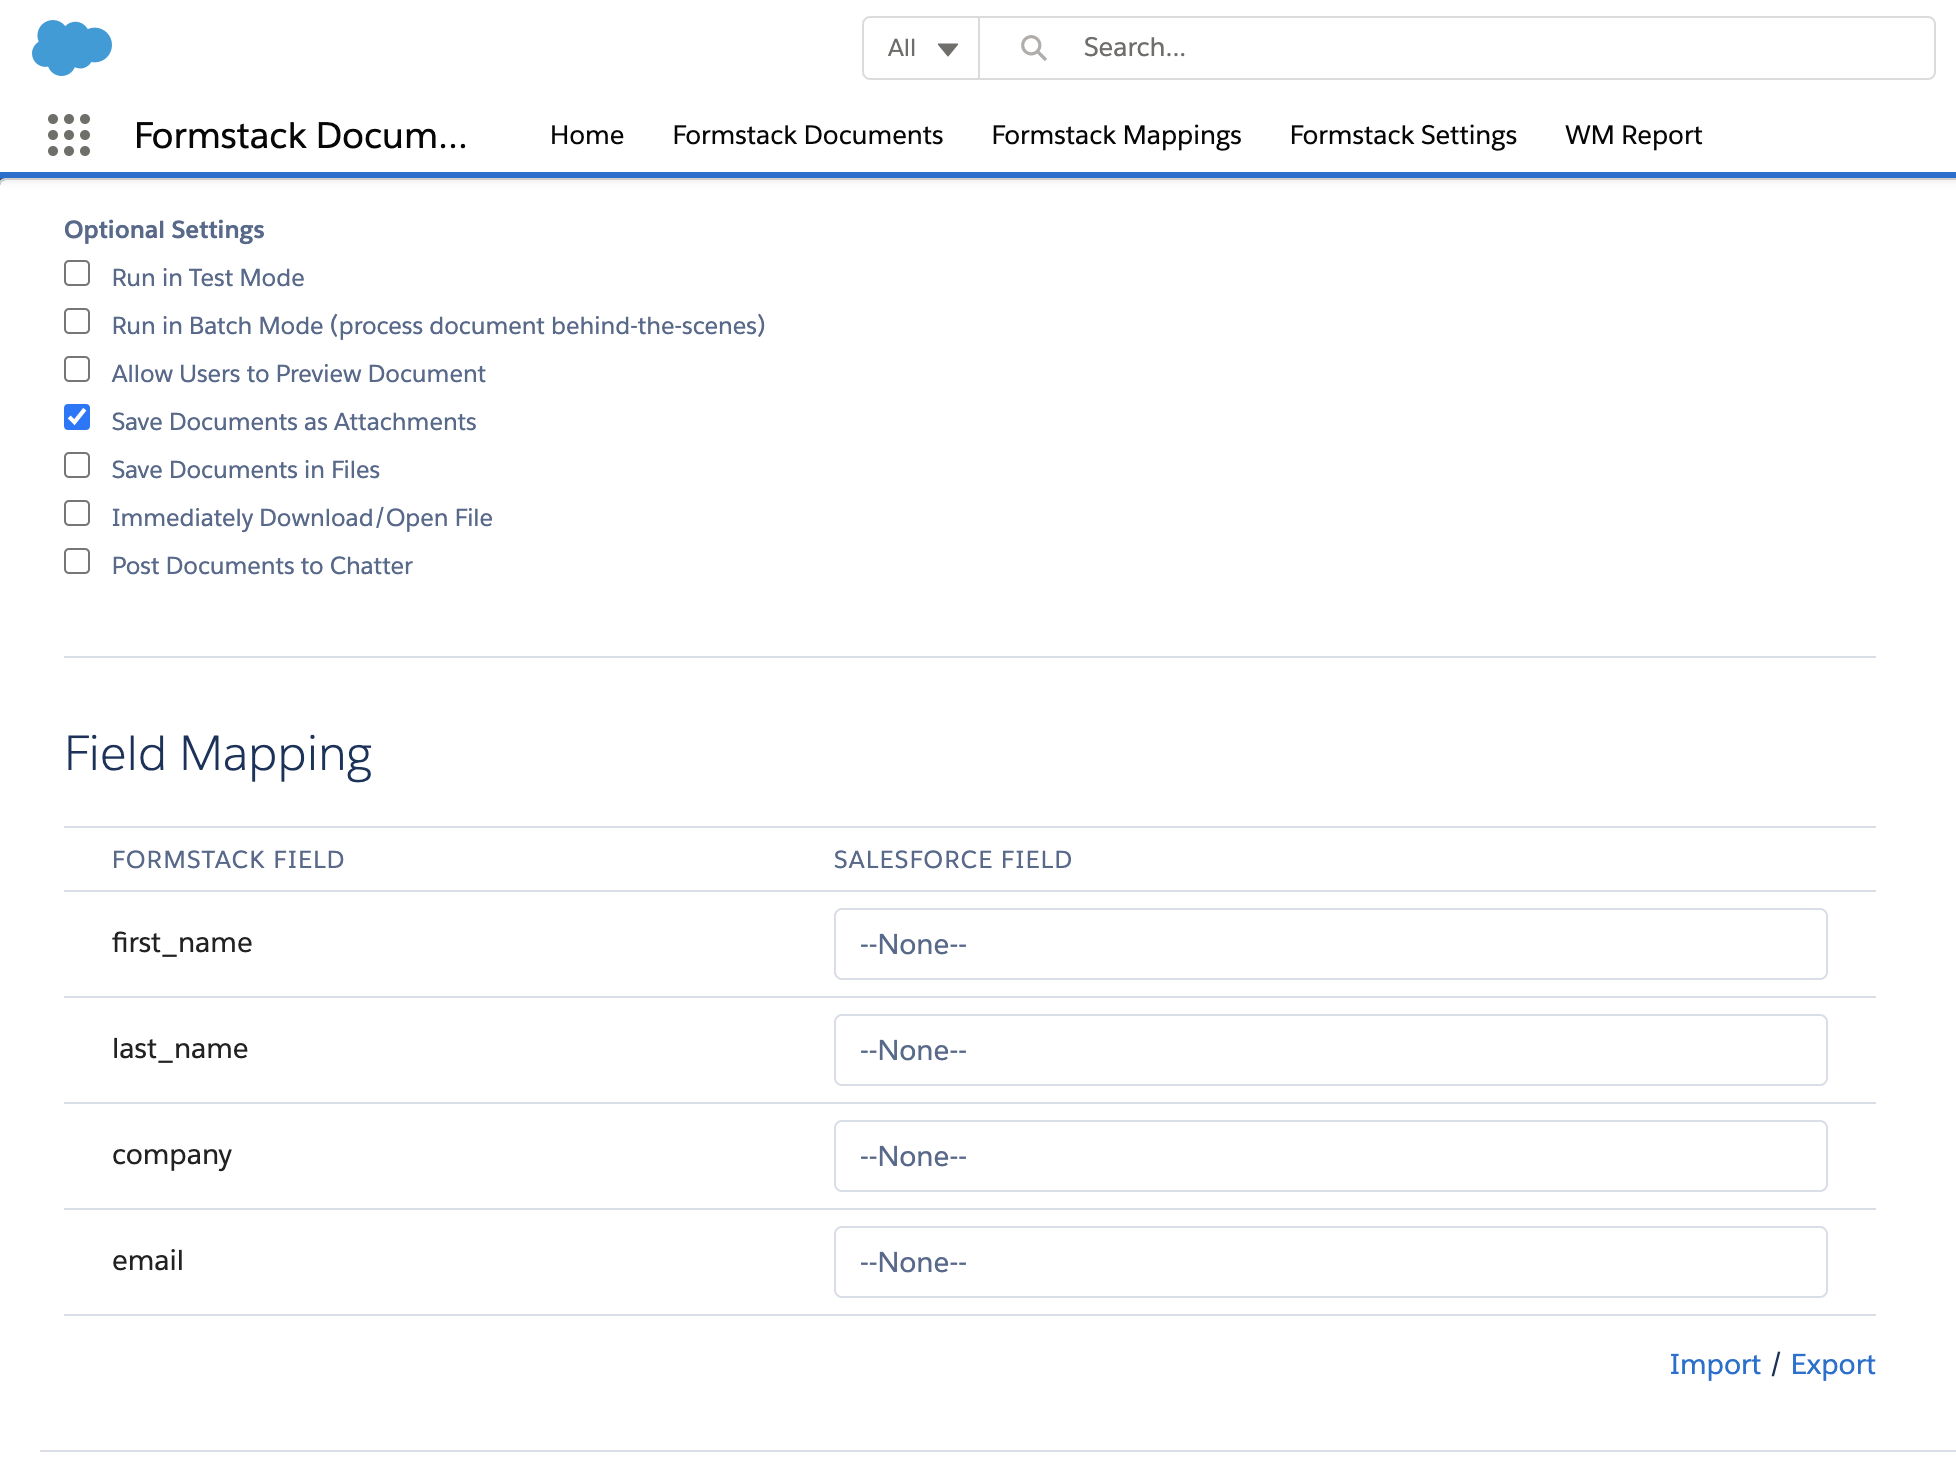1956x1468 pixels.
Task: Go to the Home tab
Action: click(x=586, y=135)
